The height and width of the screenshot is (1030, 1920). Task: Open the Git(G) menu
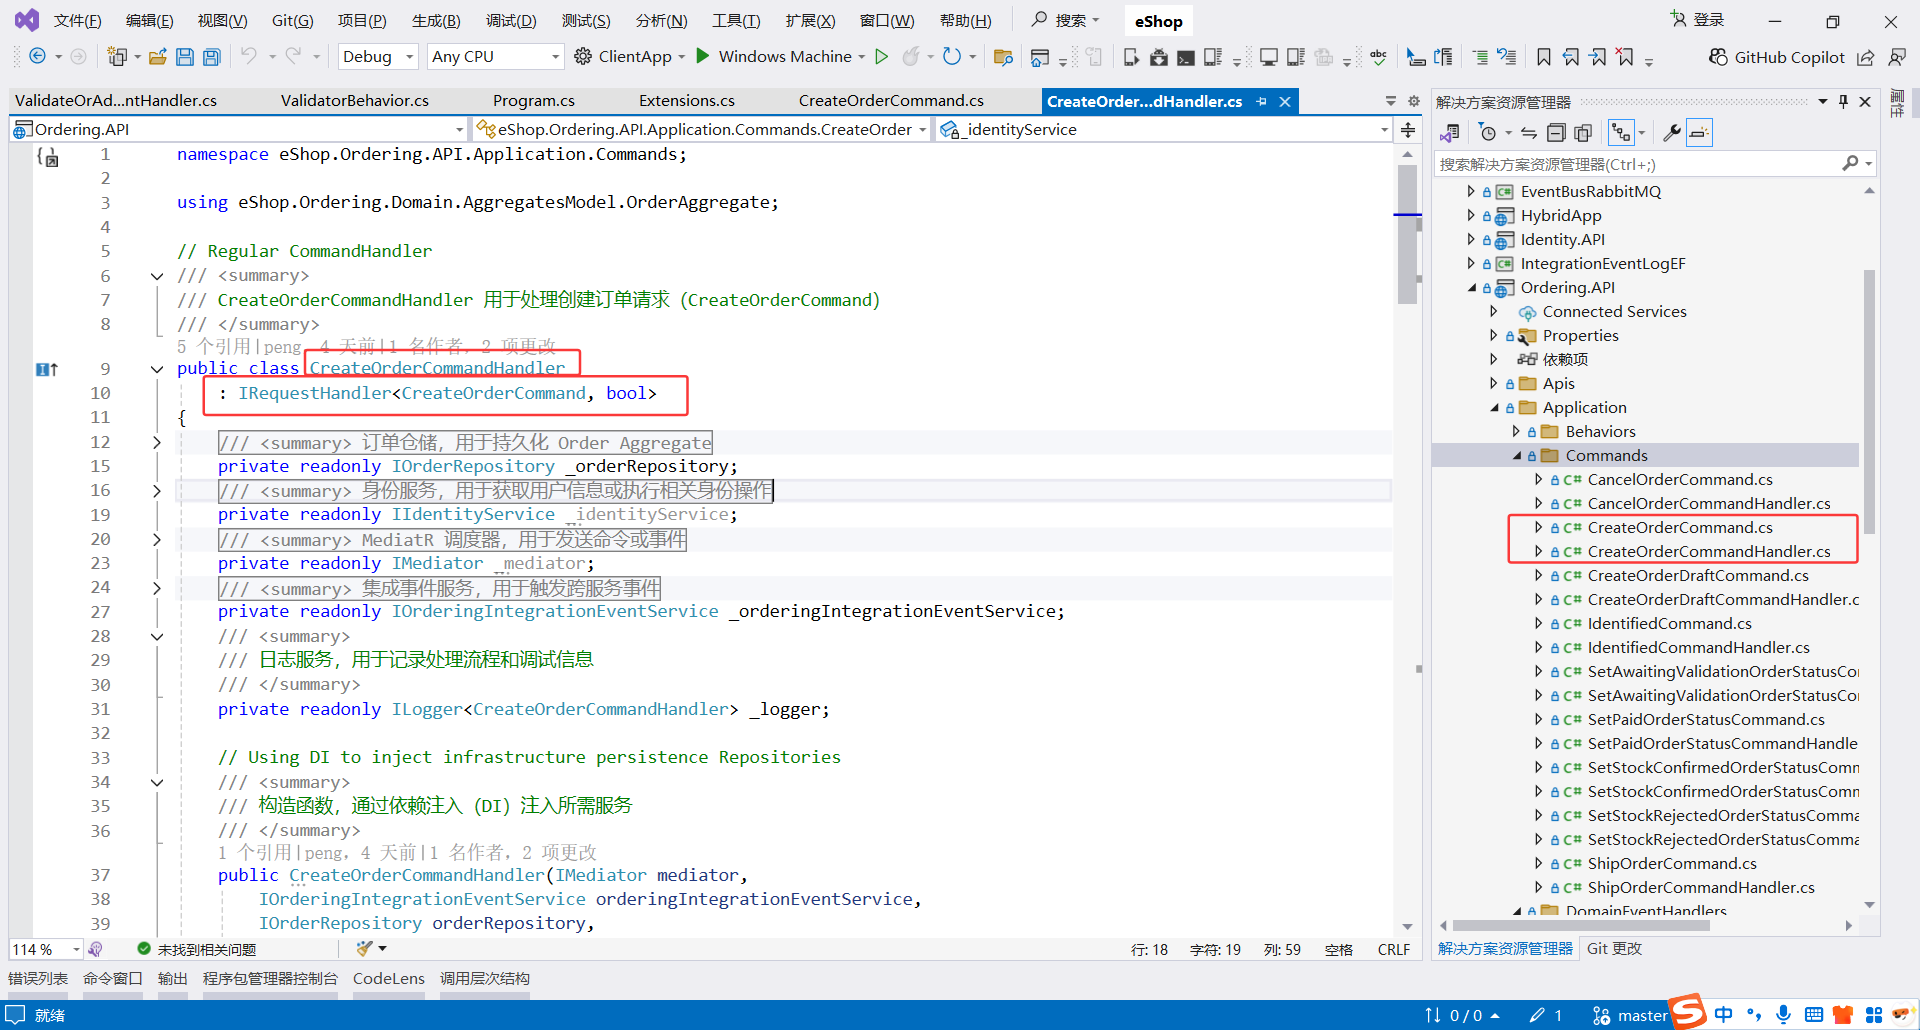(x=293, y=21)
